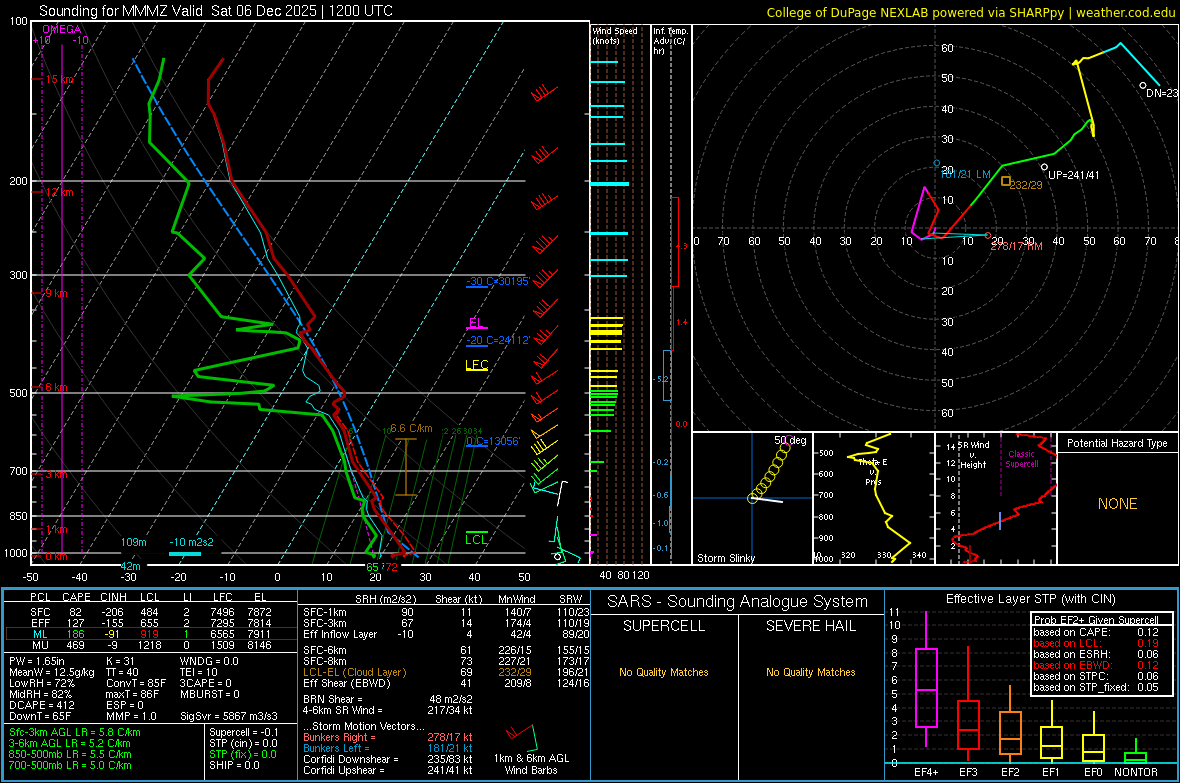Image resolution: width=1180 pixels, height=783 pixels.
Task: Select the '15 km' height marker
Action: (x=59, y=79)
